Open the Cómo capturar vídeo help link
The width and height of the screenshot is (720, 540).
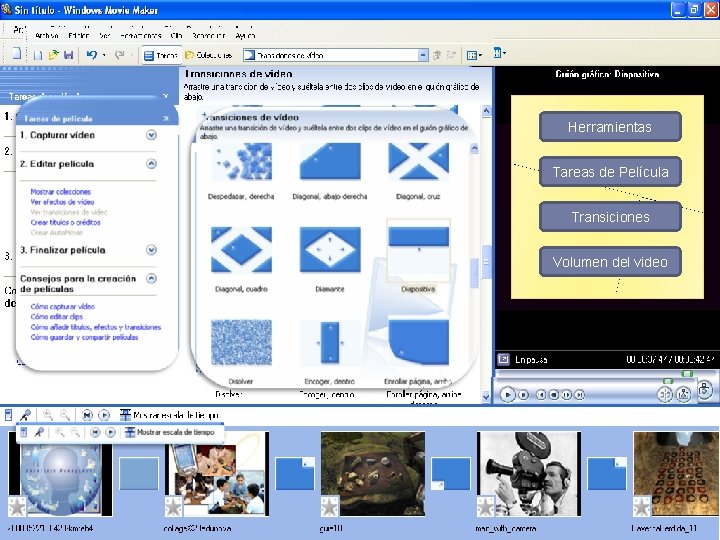point(62,306)
